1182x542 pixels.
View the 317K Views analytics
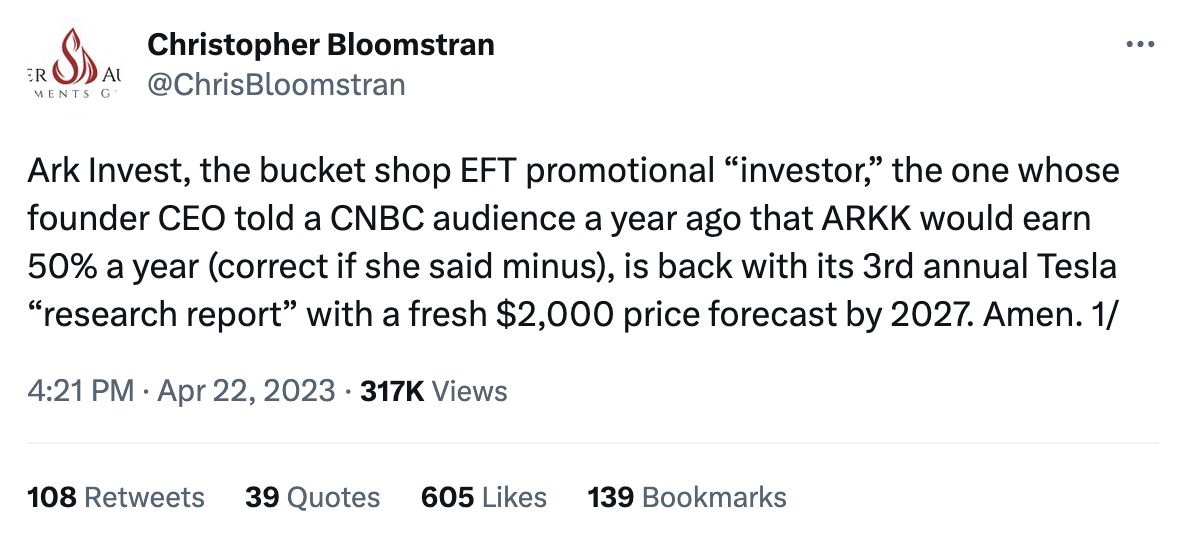point(434,391)
